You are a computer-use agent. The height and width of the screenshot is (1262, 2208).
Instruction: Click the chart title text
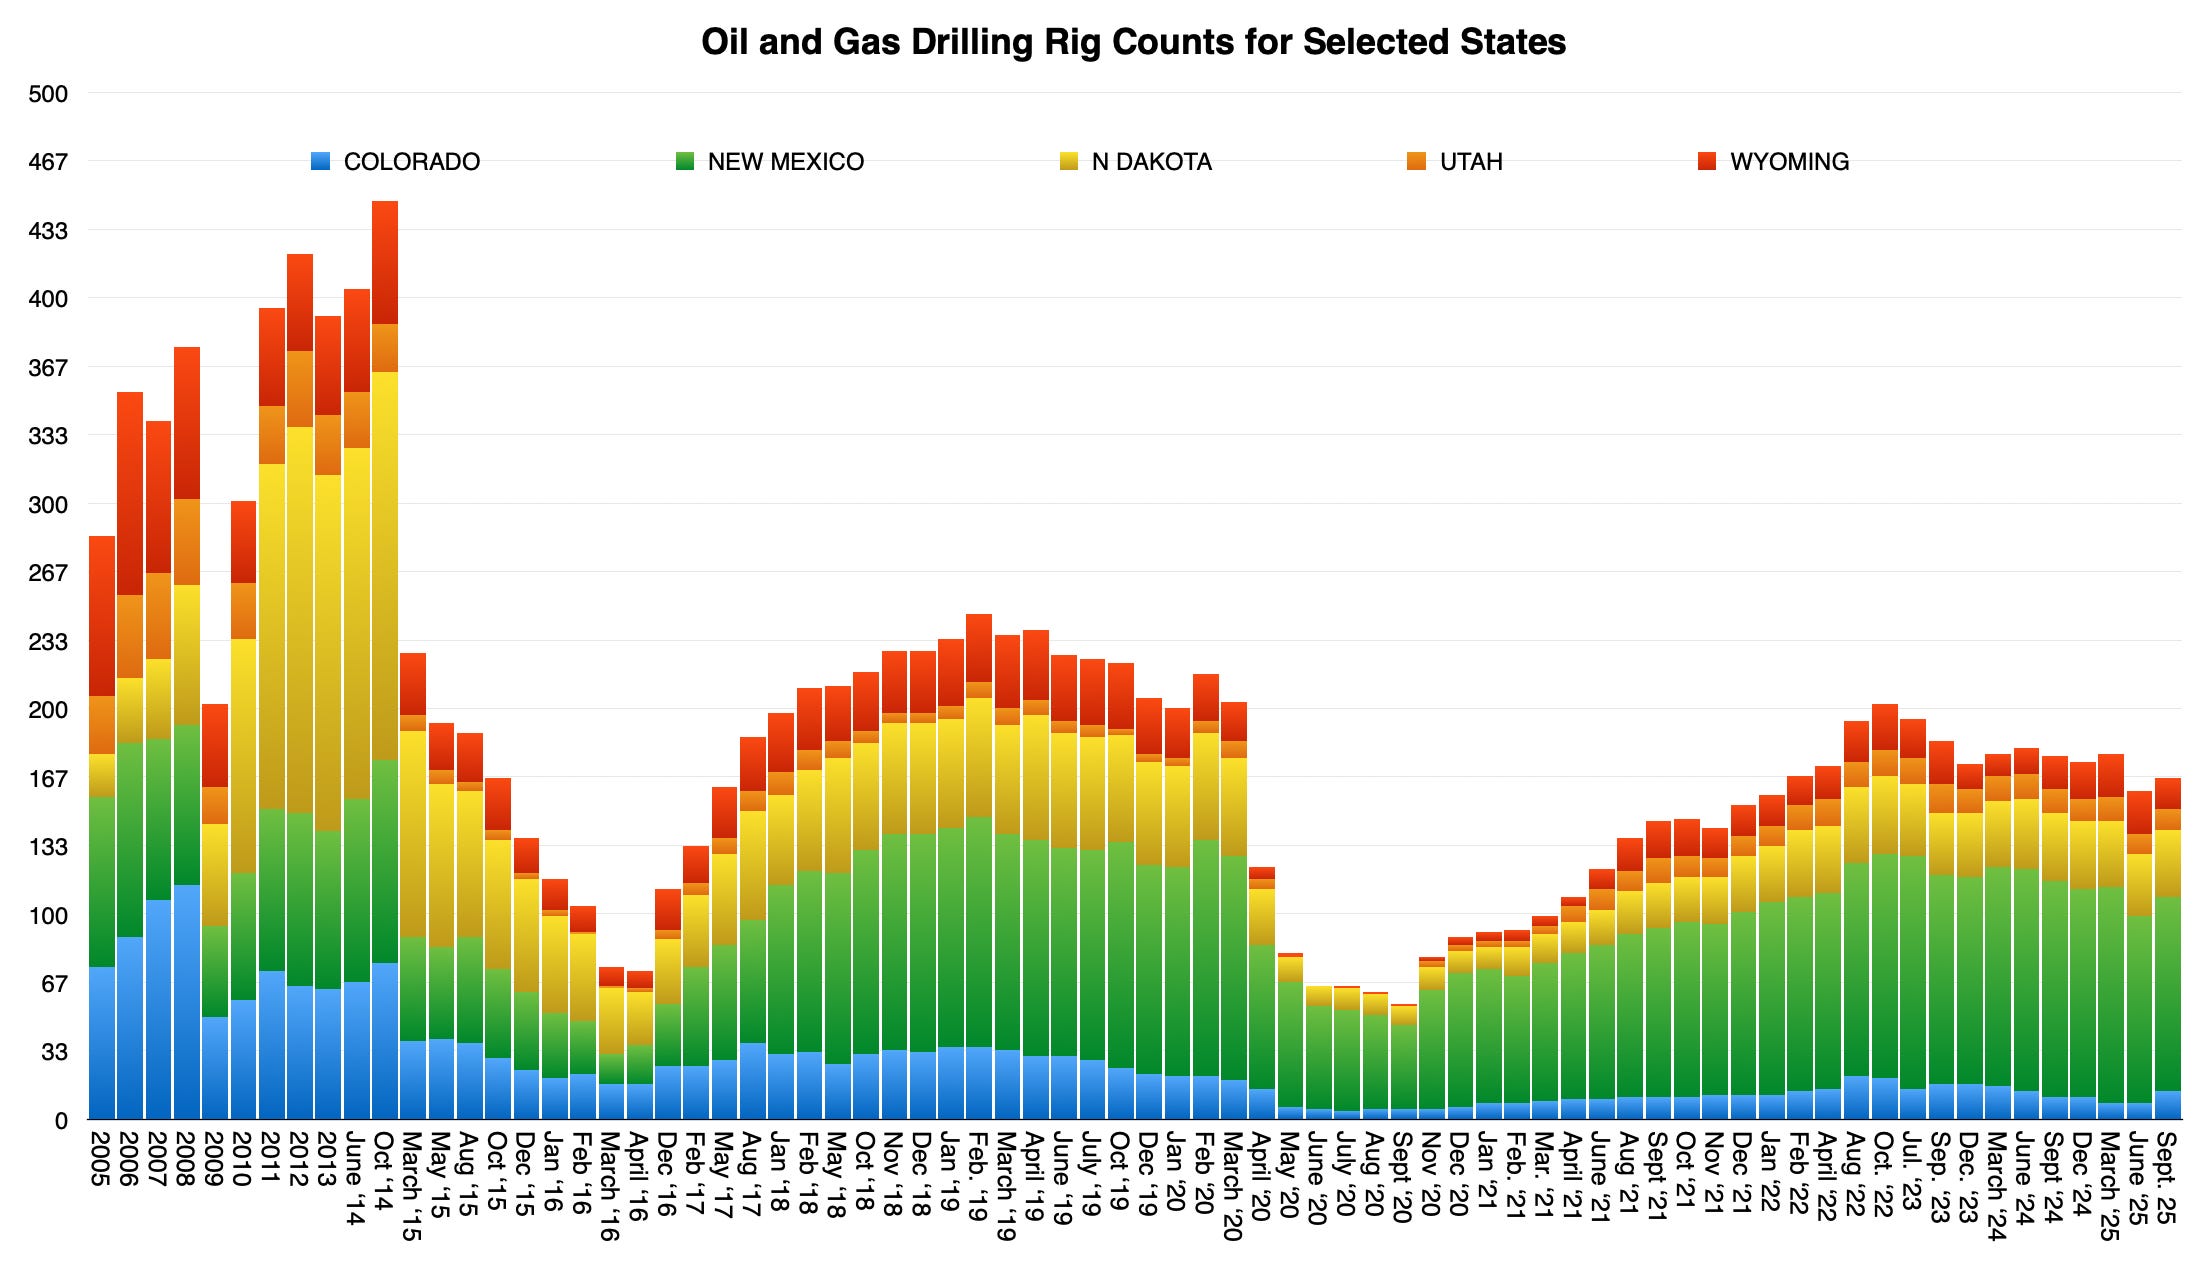coord(1133,42)
